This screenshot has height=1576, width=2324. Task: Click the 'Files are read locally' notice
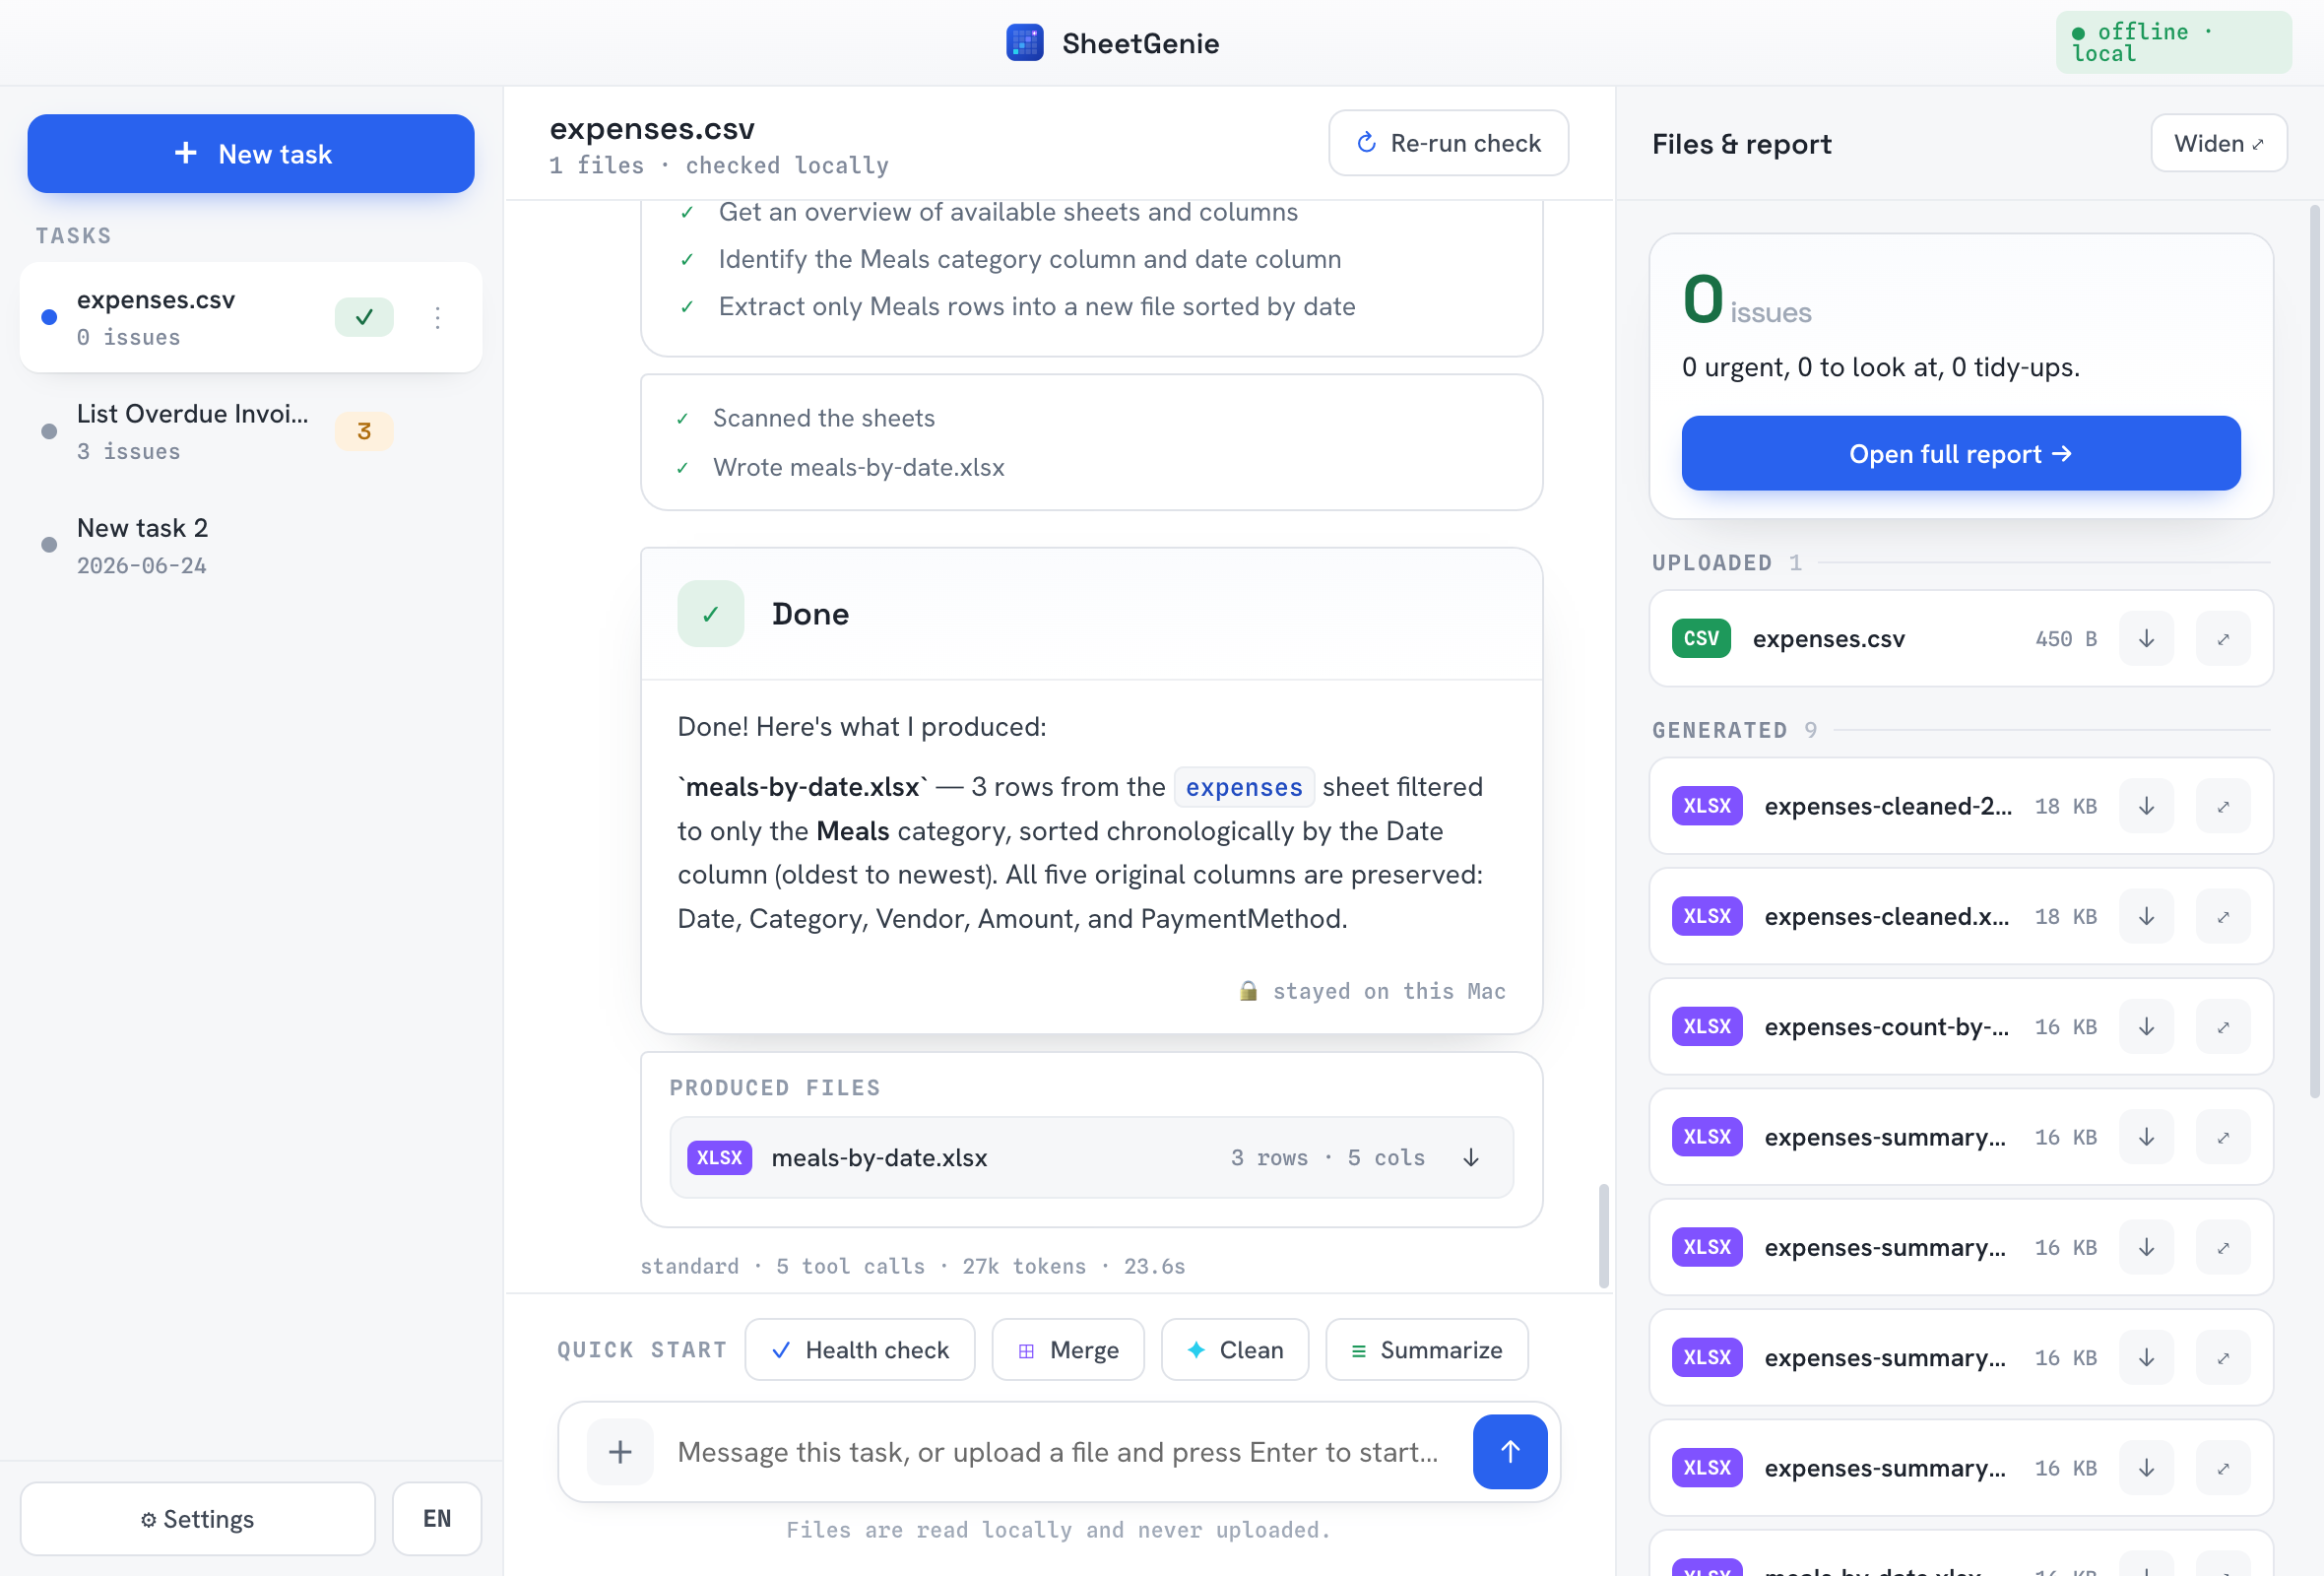click(1058, 1529)
